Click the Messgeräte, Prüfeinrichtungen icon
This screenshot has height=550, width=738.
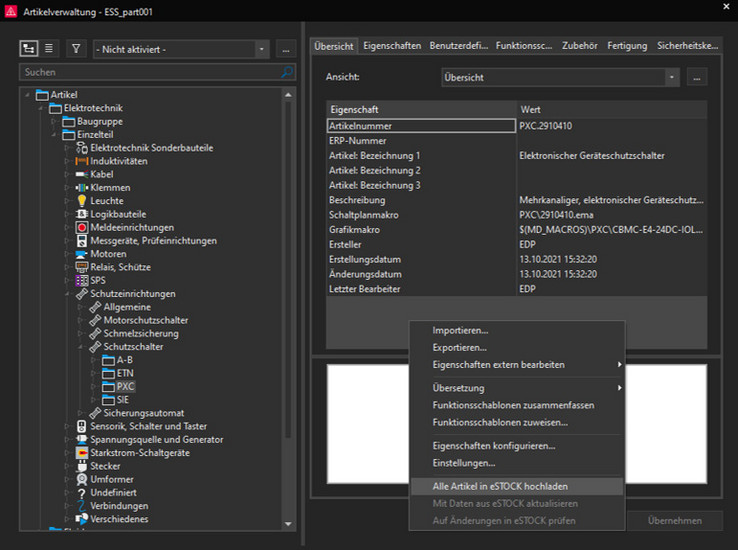pos(82,241)
